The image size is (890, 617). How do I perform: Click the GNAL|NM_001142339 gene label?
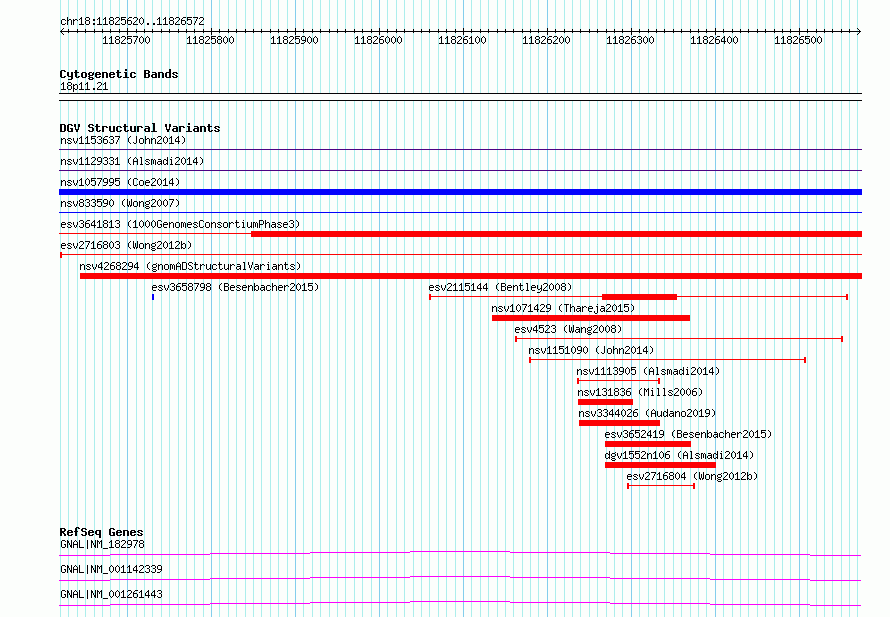(x=111, y=569)
